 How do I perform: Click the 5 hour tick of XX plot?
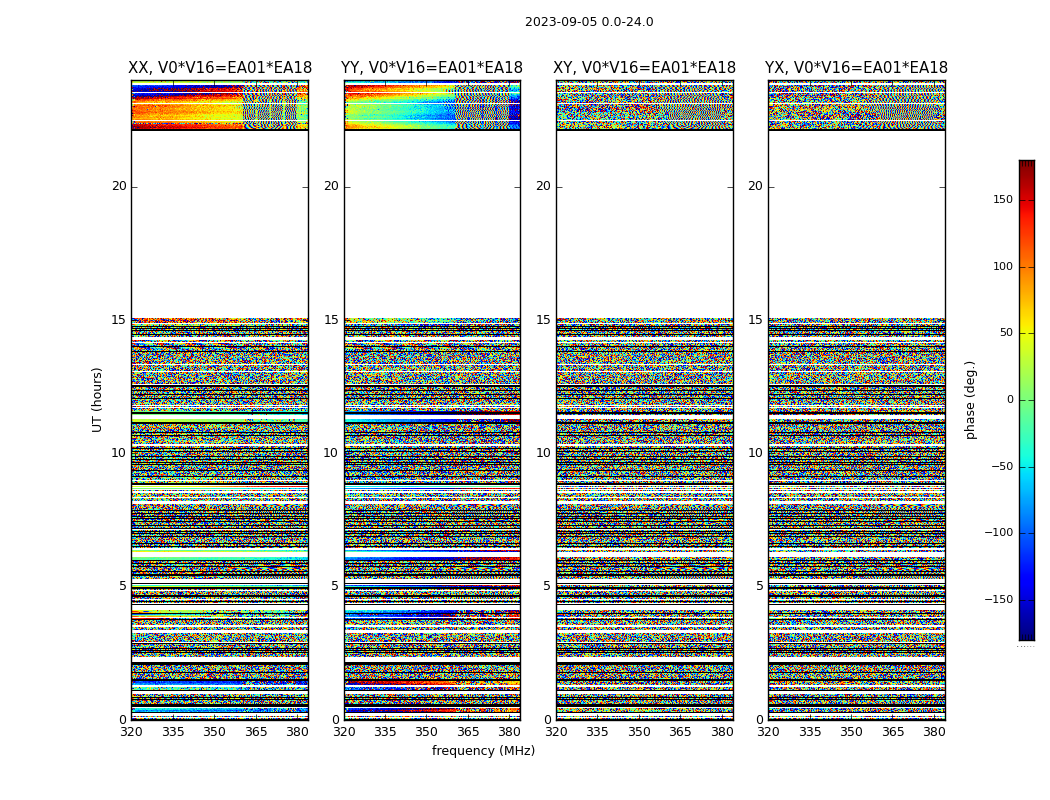(x=123, y=586)
